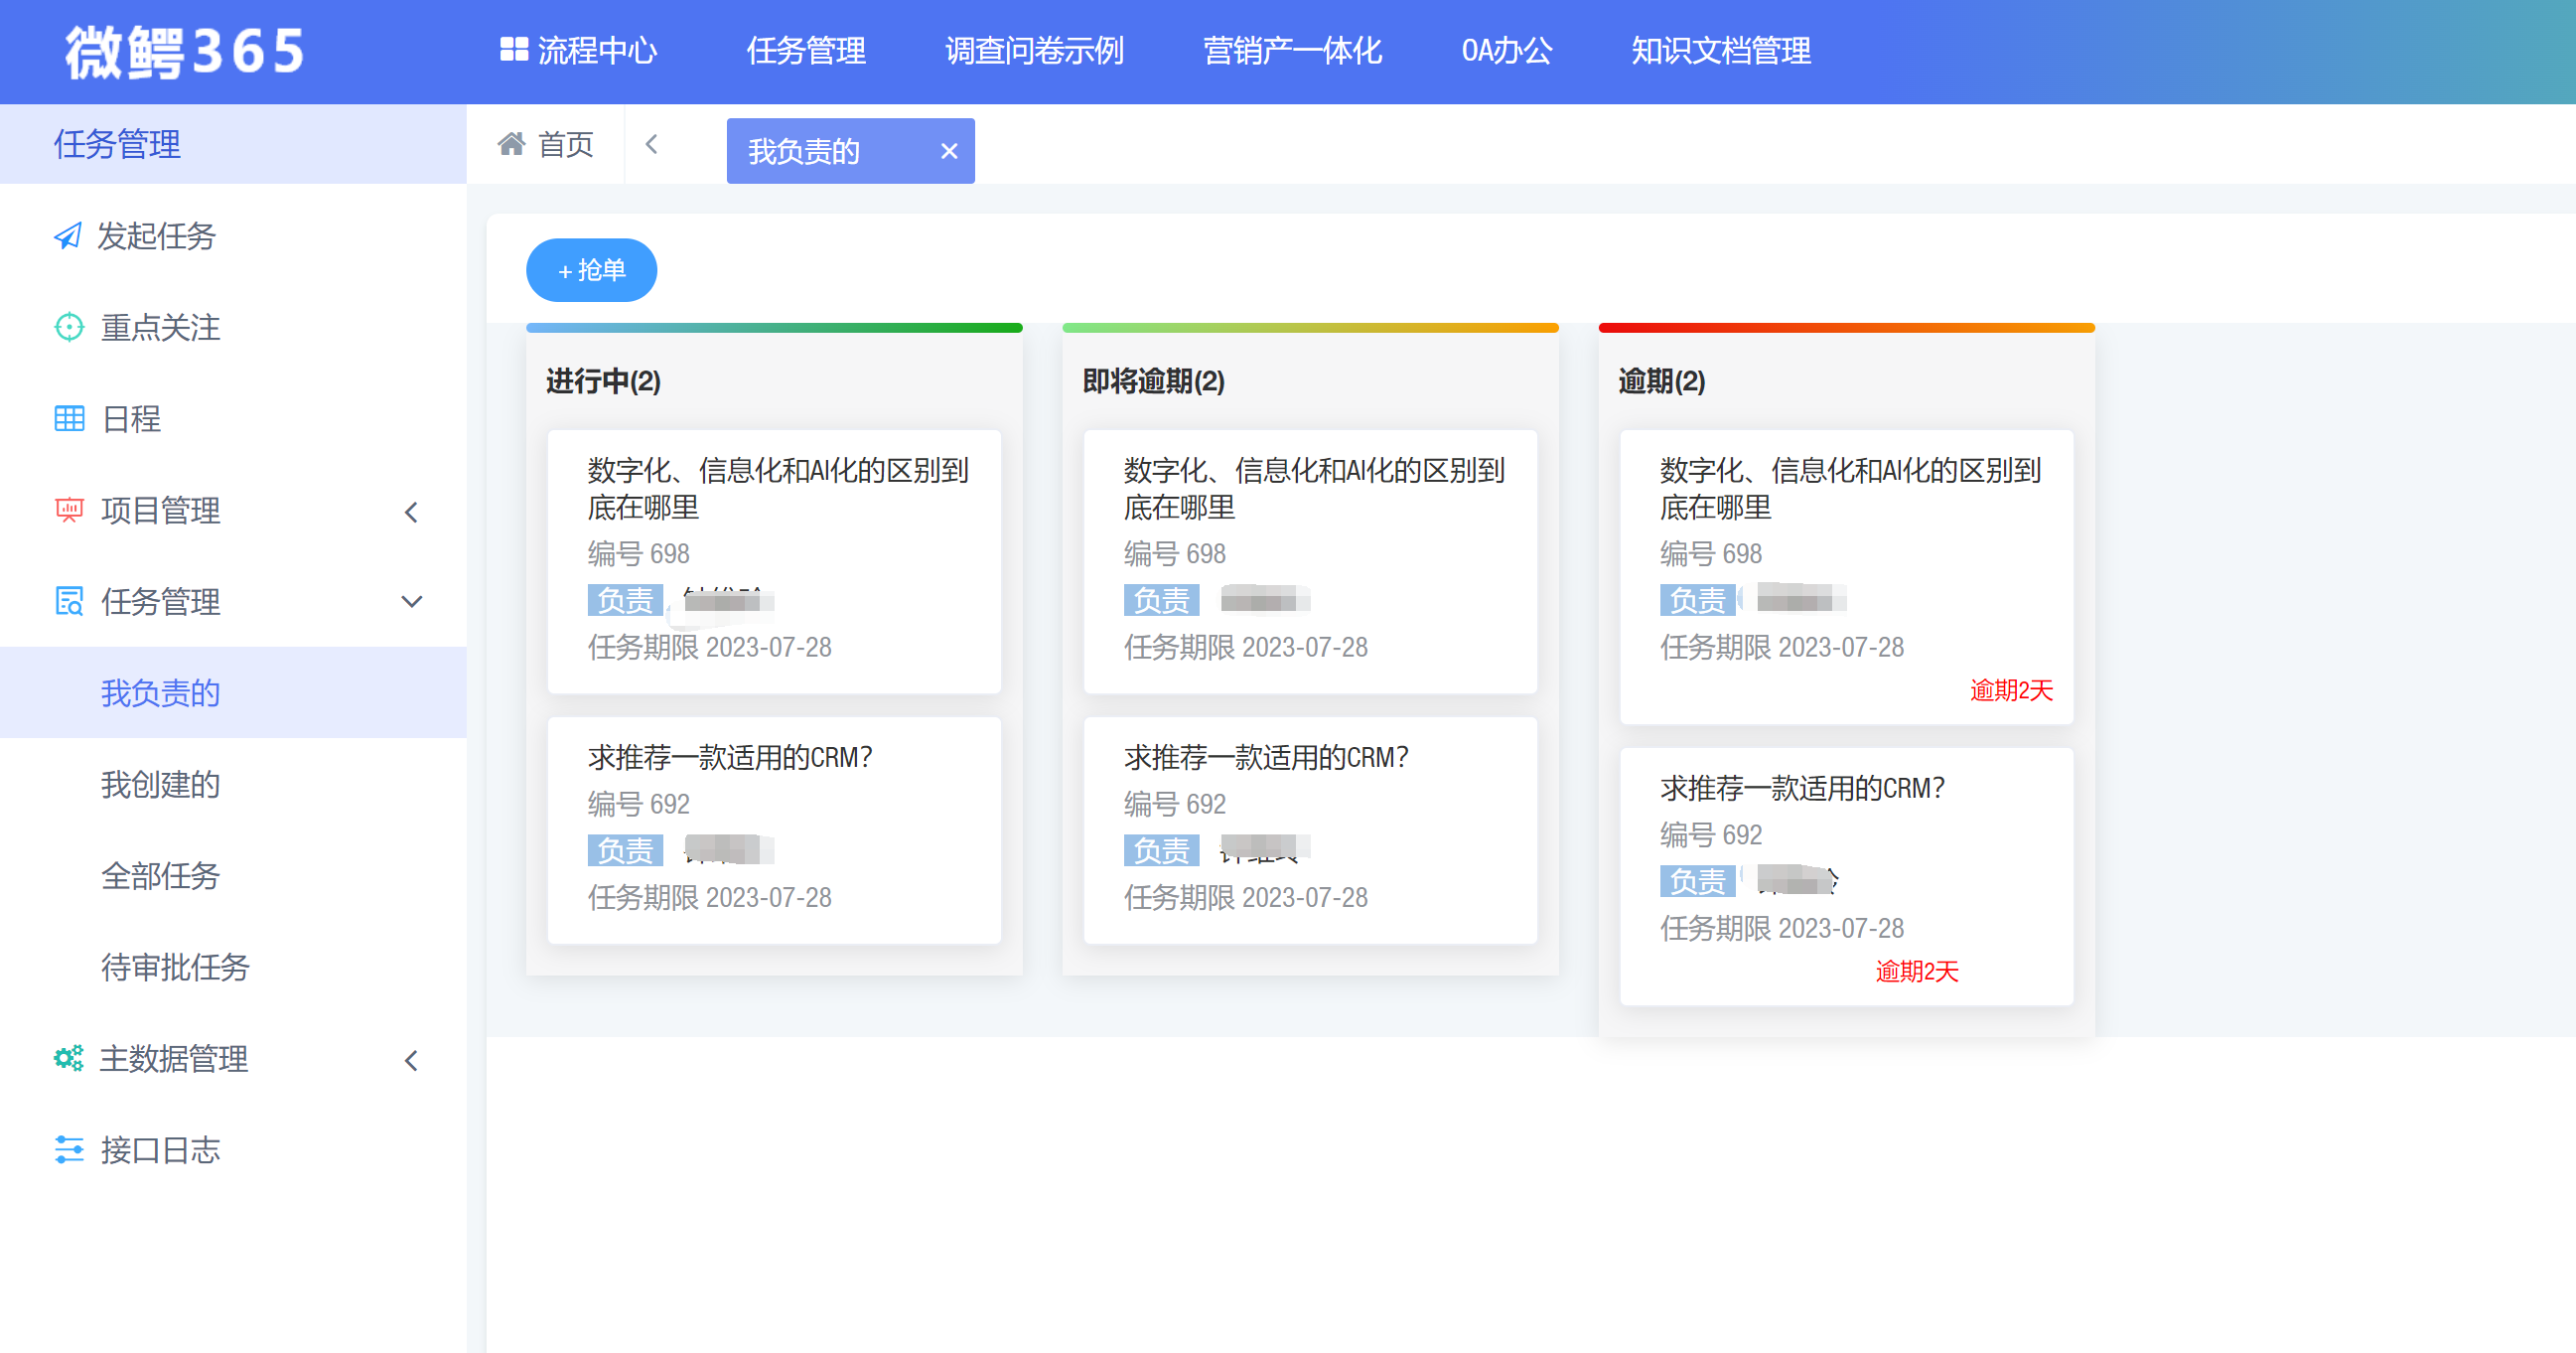The width and height of the screenshot is (2576, 1353).
Task: Click the target icon beside 重点关注
Action: [69, 327]
